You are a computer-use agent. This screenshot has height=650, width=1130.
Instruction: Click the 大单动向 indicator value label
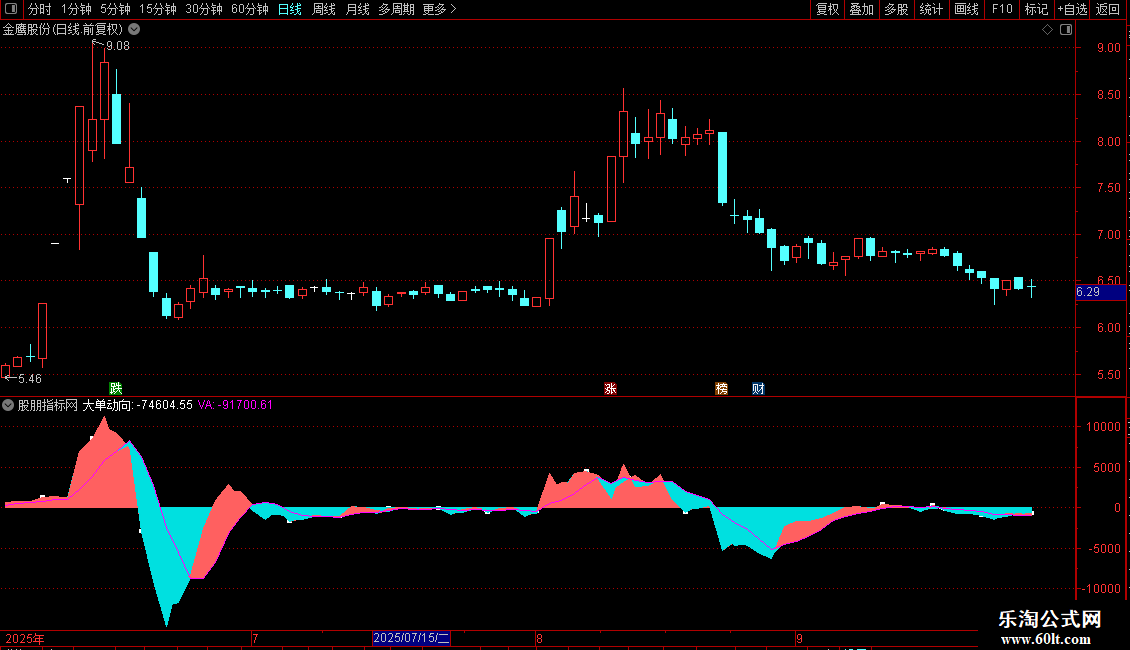click(138, 405)
